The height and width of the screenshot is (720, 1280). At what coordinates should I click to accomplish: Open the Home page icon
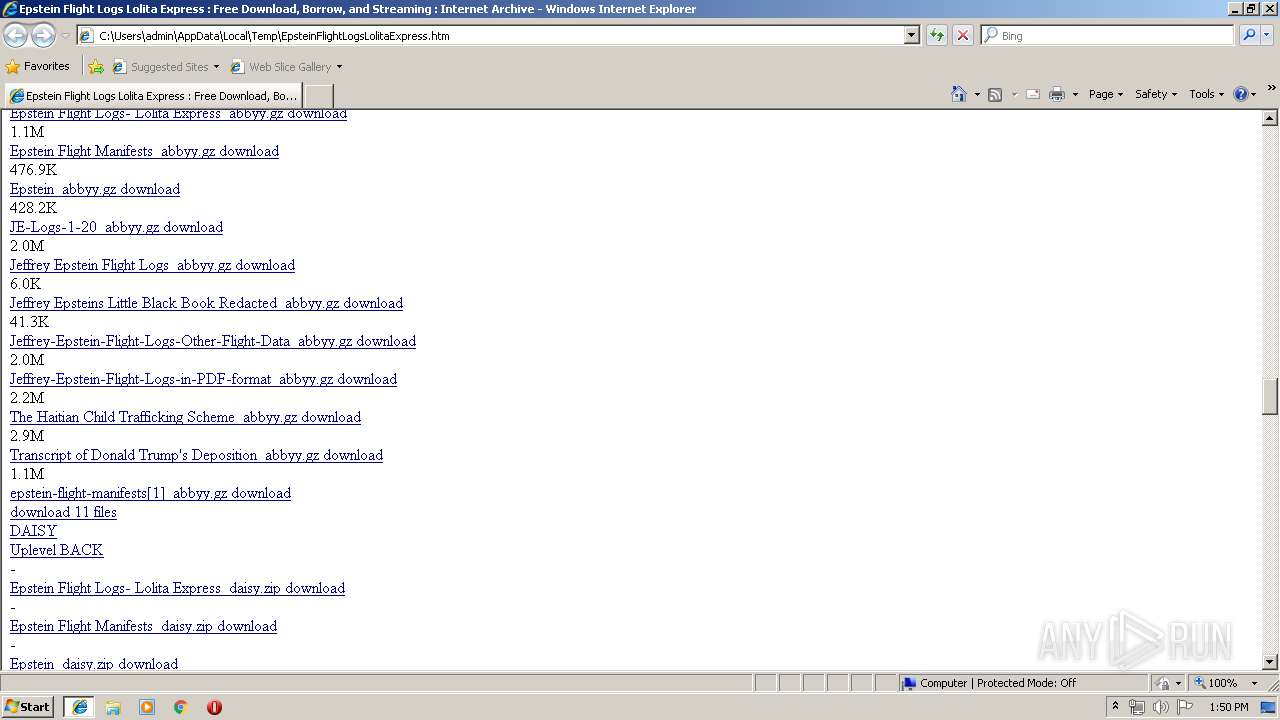coord(959,94)
